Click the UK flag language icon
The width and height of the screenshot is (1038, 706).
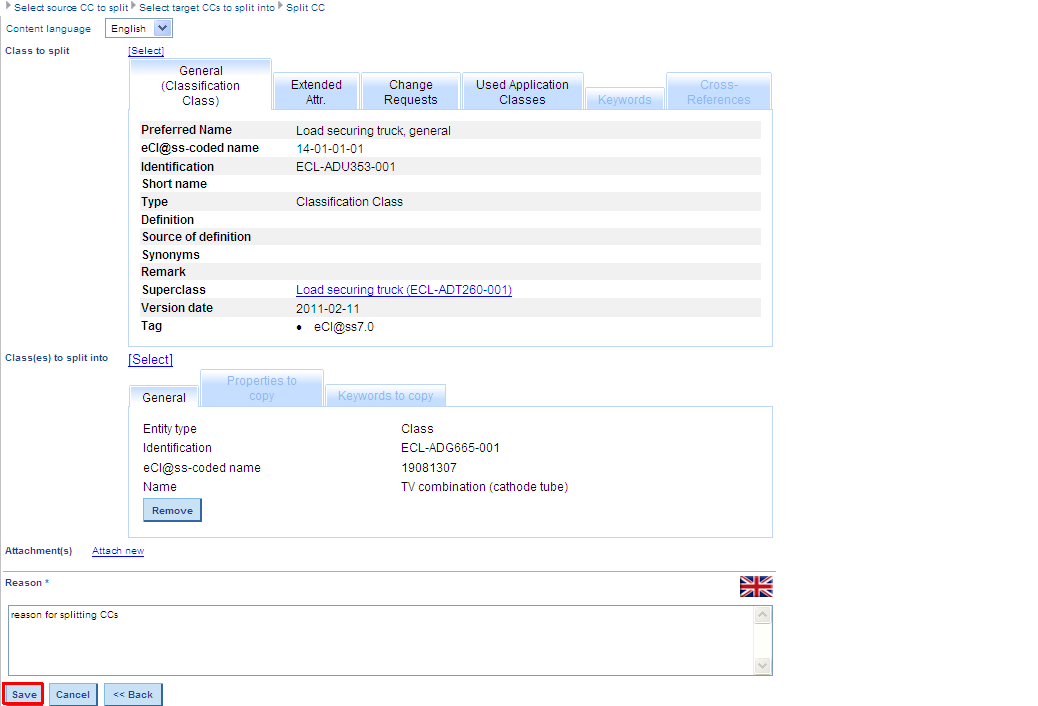(755, 587)
